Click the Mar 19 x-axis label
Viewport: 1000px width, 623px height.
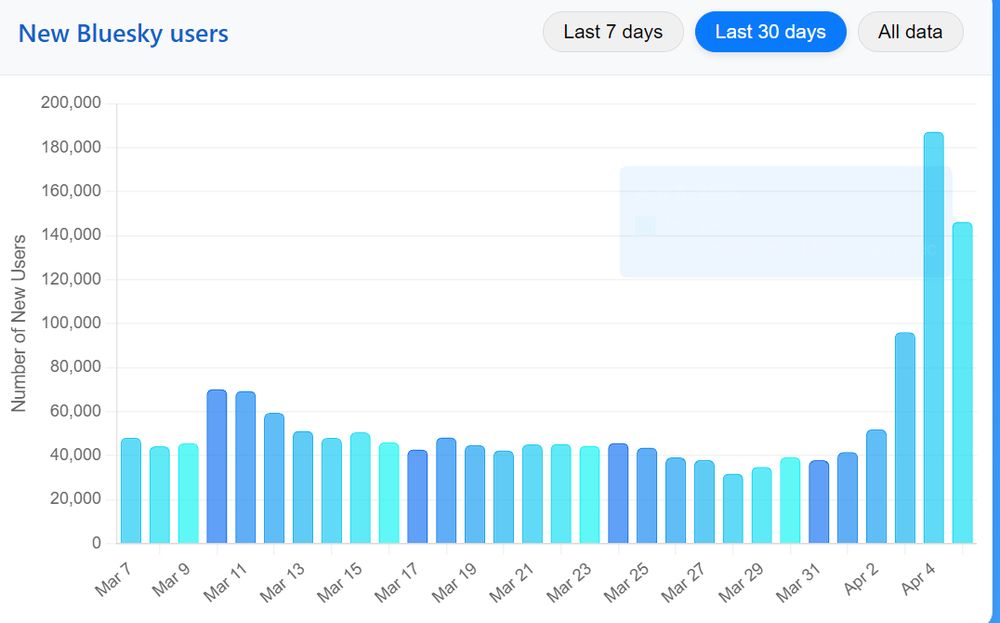(x=455, y=582)
